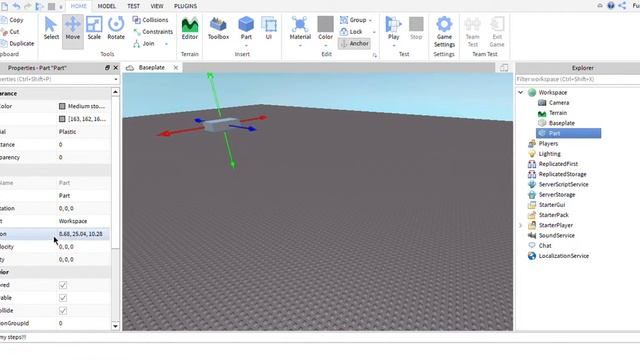
Task: Open Game Settings
Action: pos(444,32)
